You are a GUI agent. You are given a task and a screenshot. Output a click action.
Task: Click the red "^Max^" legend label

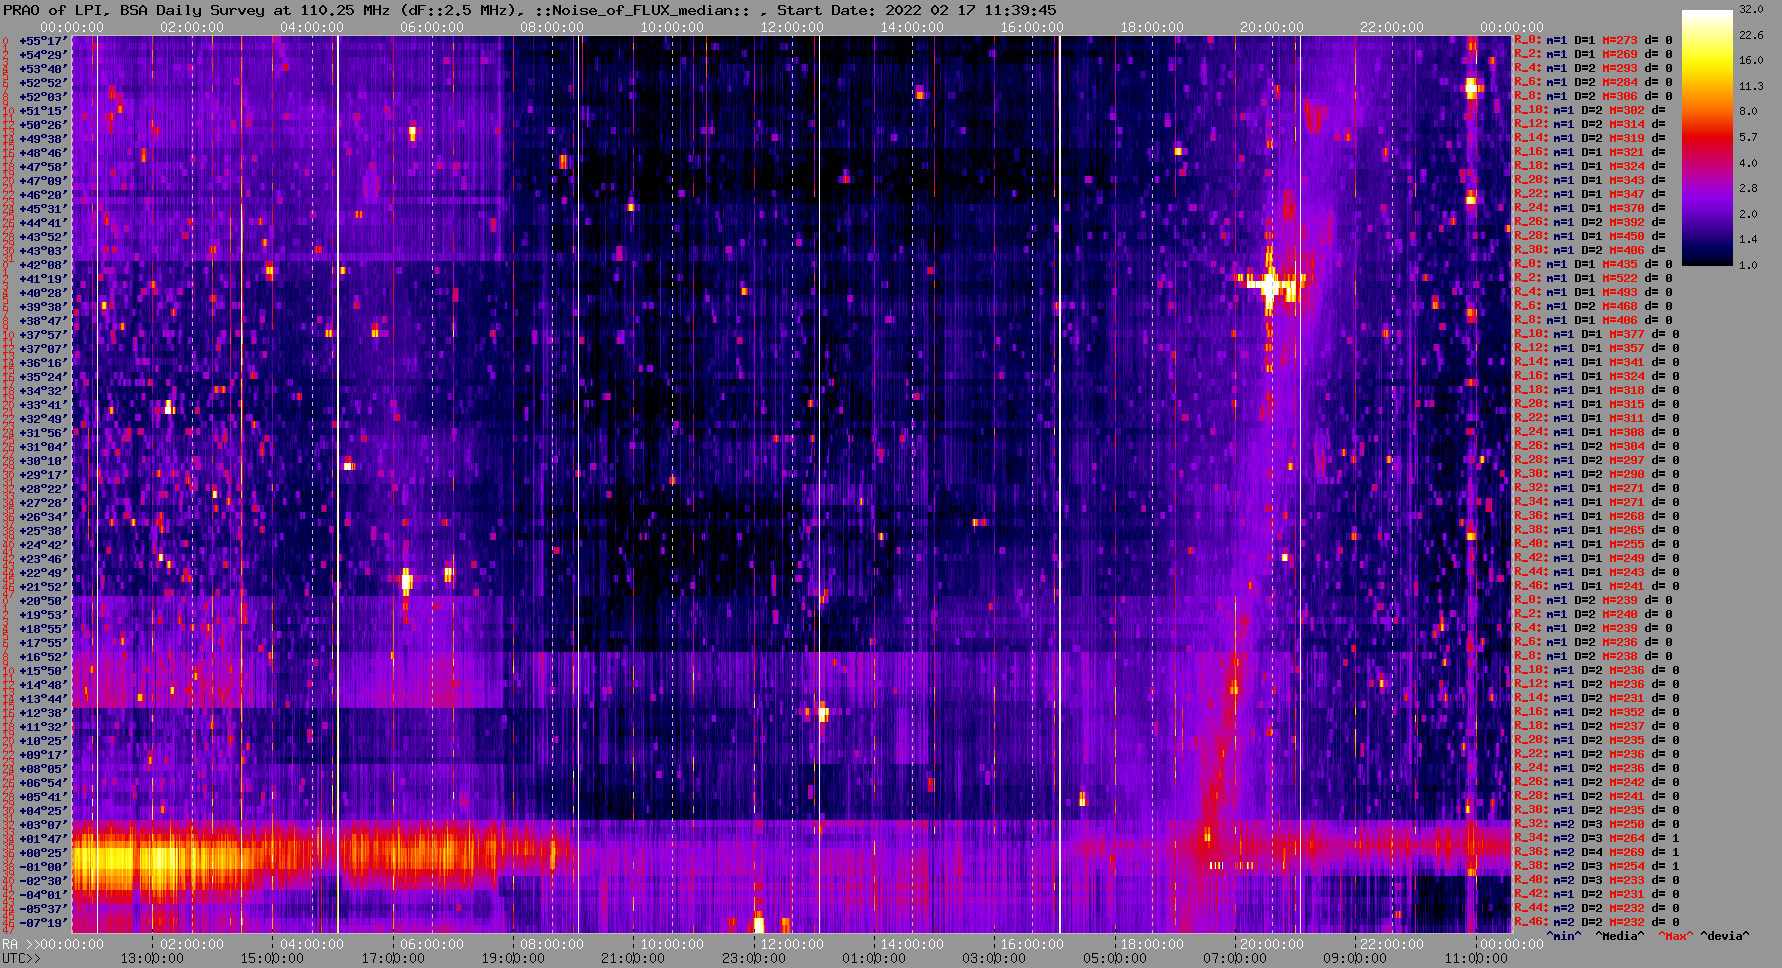tap(1675, 936)
